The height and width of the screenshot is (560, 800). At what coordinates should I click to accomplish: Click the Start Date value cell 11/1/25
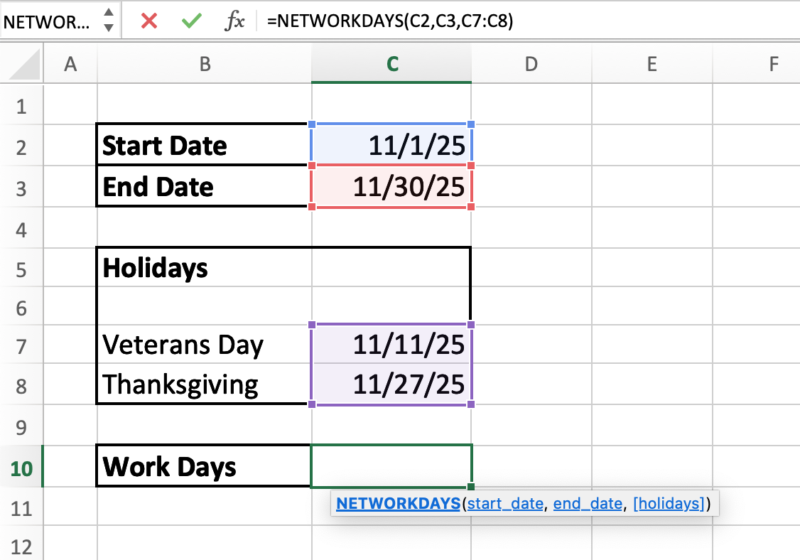pos(392,146)
